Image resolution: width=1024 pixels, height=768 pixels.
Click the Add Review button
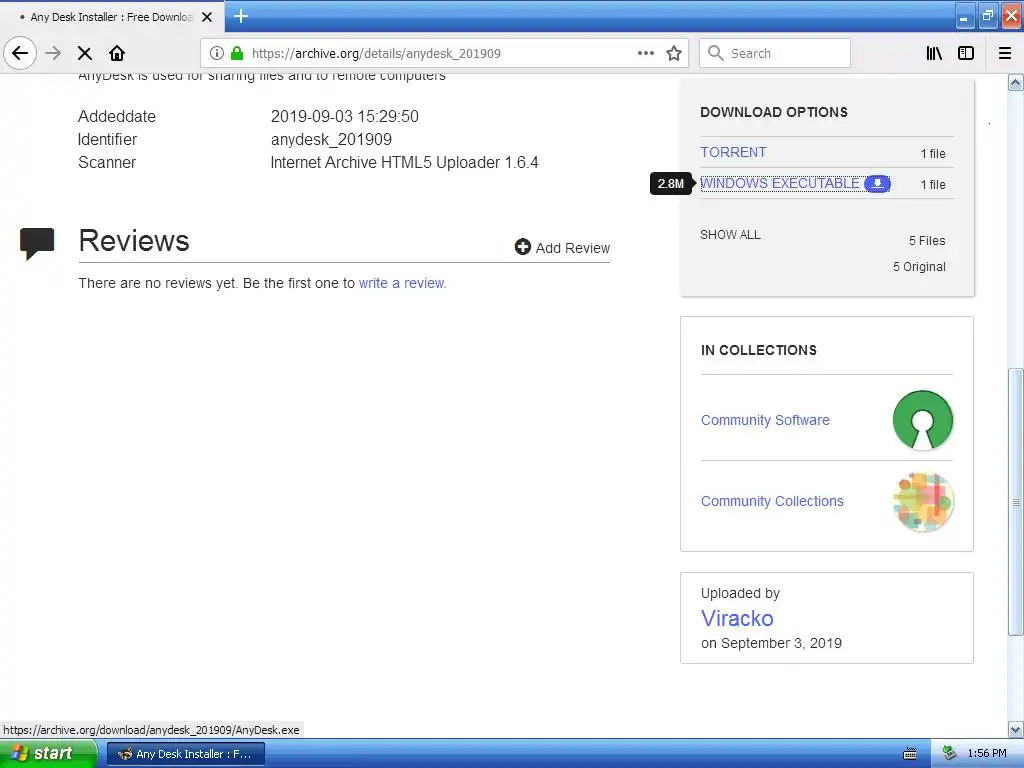pyautogui.click(x=562, y=248)
